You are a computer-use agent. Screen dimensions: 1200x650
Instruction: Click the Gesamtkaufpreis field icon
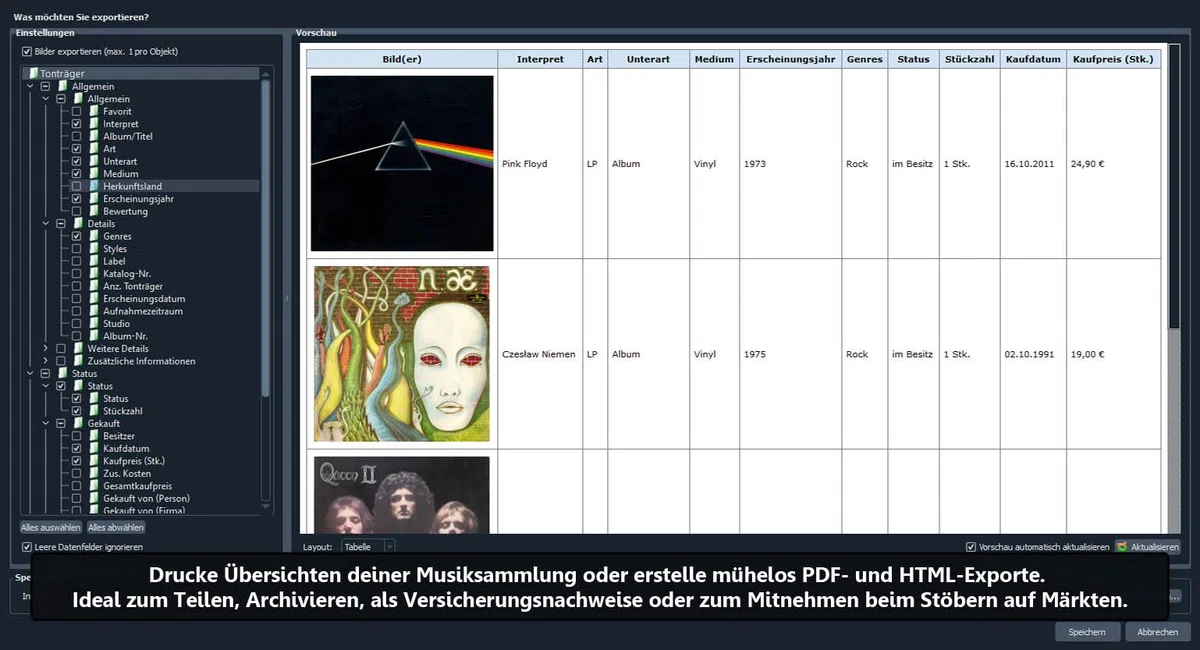pyautogui.click(x=93, y=486)
